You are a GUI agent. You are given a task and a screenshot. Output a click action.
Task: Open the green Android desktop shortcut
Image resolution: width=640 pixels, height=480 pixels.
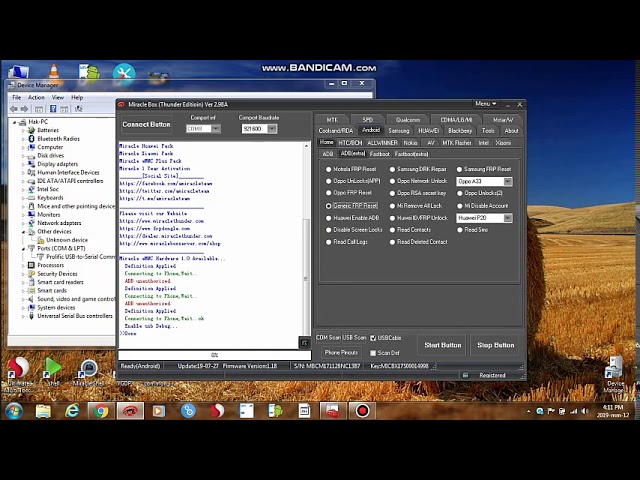89,71
